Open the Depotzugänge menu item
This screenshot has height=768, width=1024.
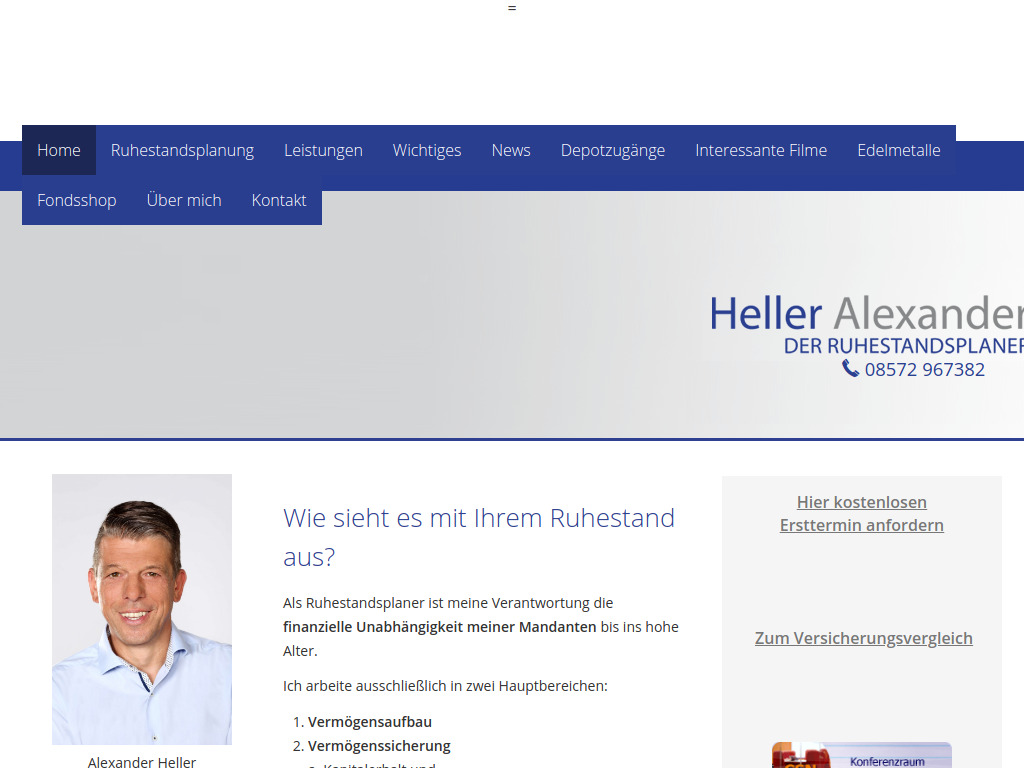click(x=613, y=150)
